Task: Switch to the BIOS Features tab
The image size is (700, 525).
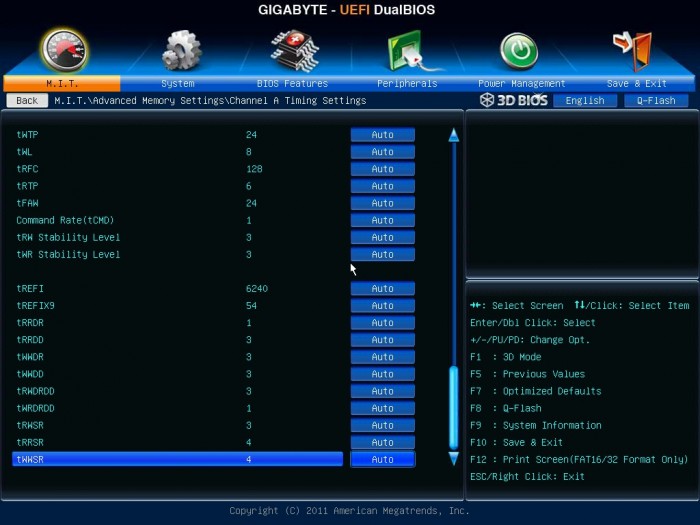Action: pos(292,83)
